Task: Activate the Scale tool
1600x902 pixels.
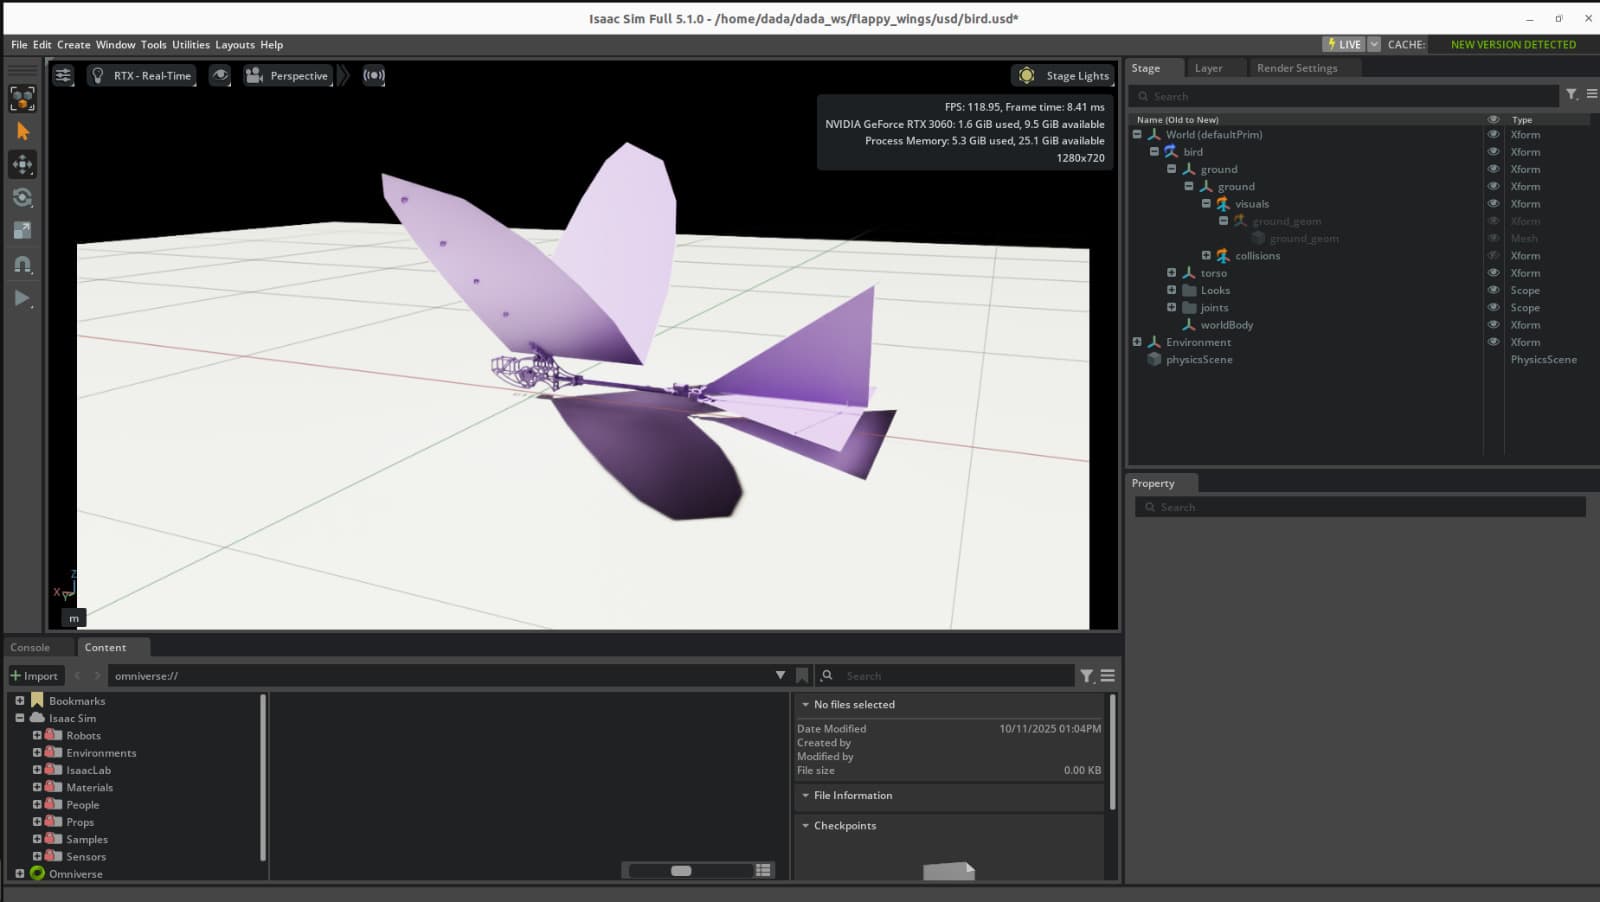Action: (x=22, y=230)
